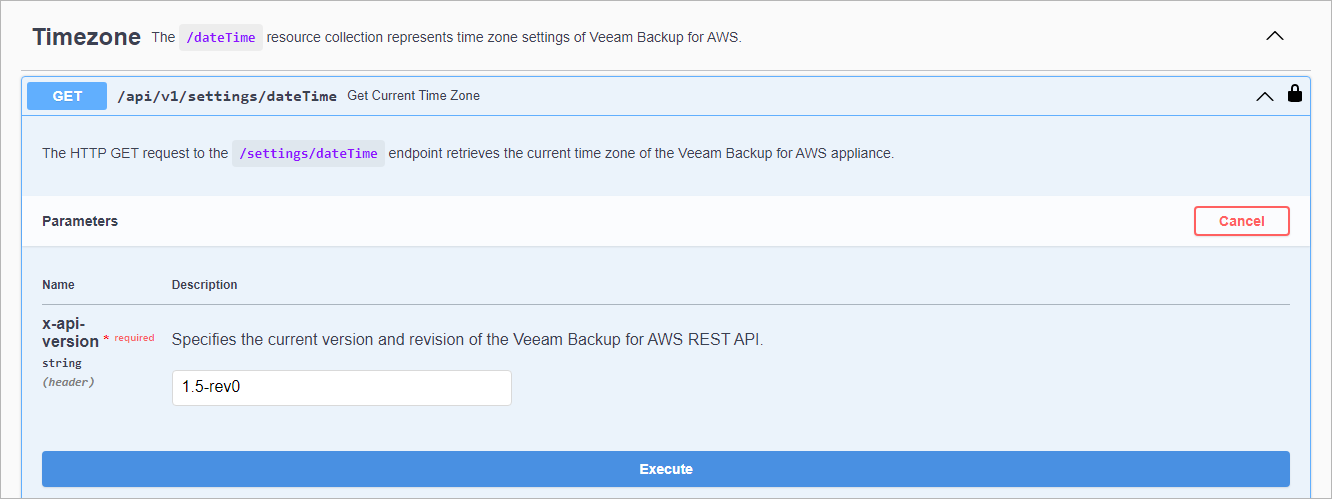Image resolution: width=1332 pixels, height=499 pixels.
Task: Click the Timezone section heading
Action: (x=86, y=37)
